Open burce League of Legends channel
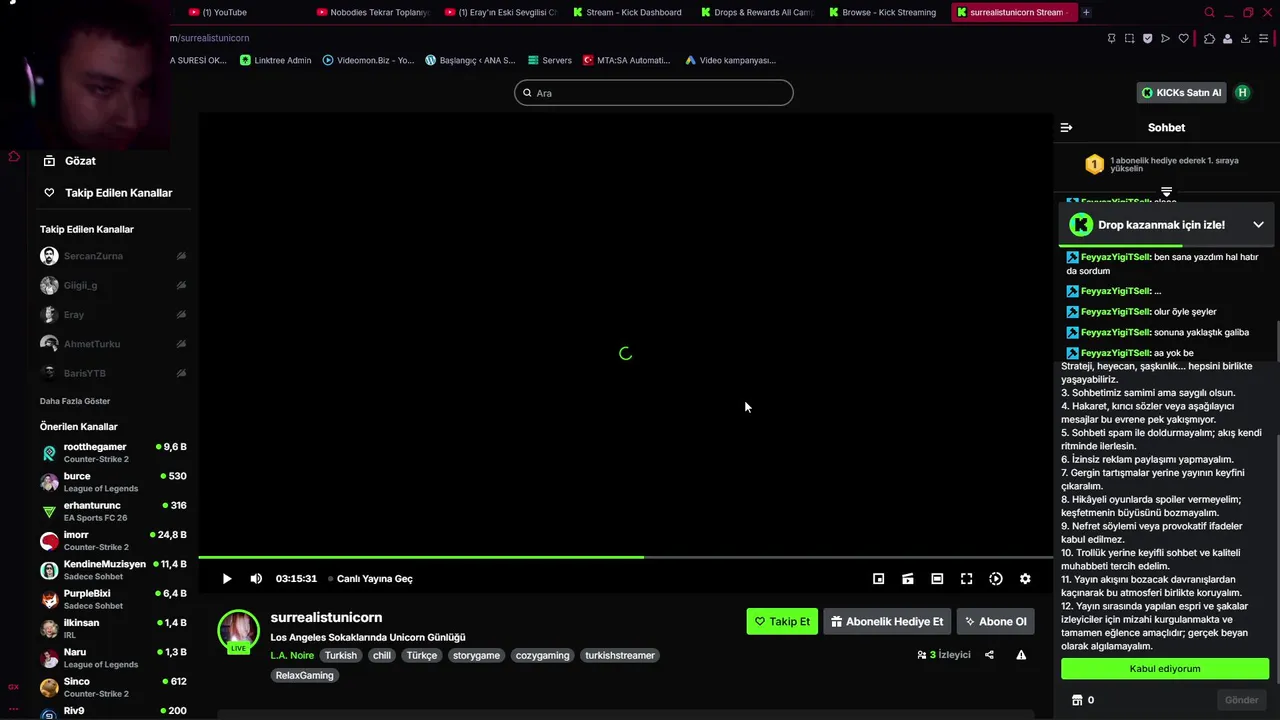The image size is (1280, 720). pyautogui.click(x=113, y=482)
